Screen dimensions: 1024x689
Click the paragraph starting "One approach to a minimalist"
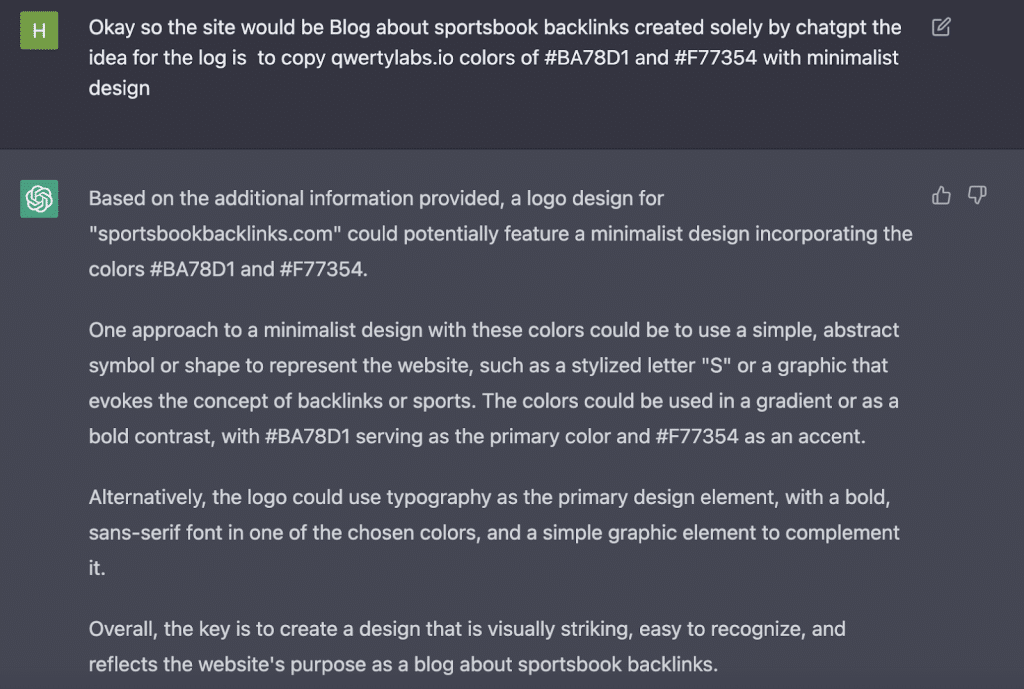click(x=494, y=383)
